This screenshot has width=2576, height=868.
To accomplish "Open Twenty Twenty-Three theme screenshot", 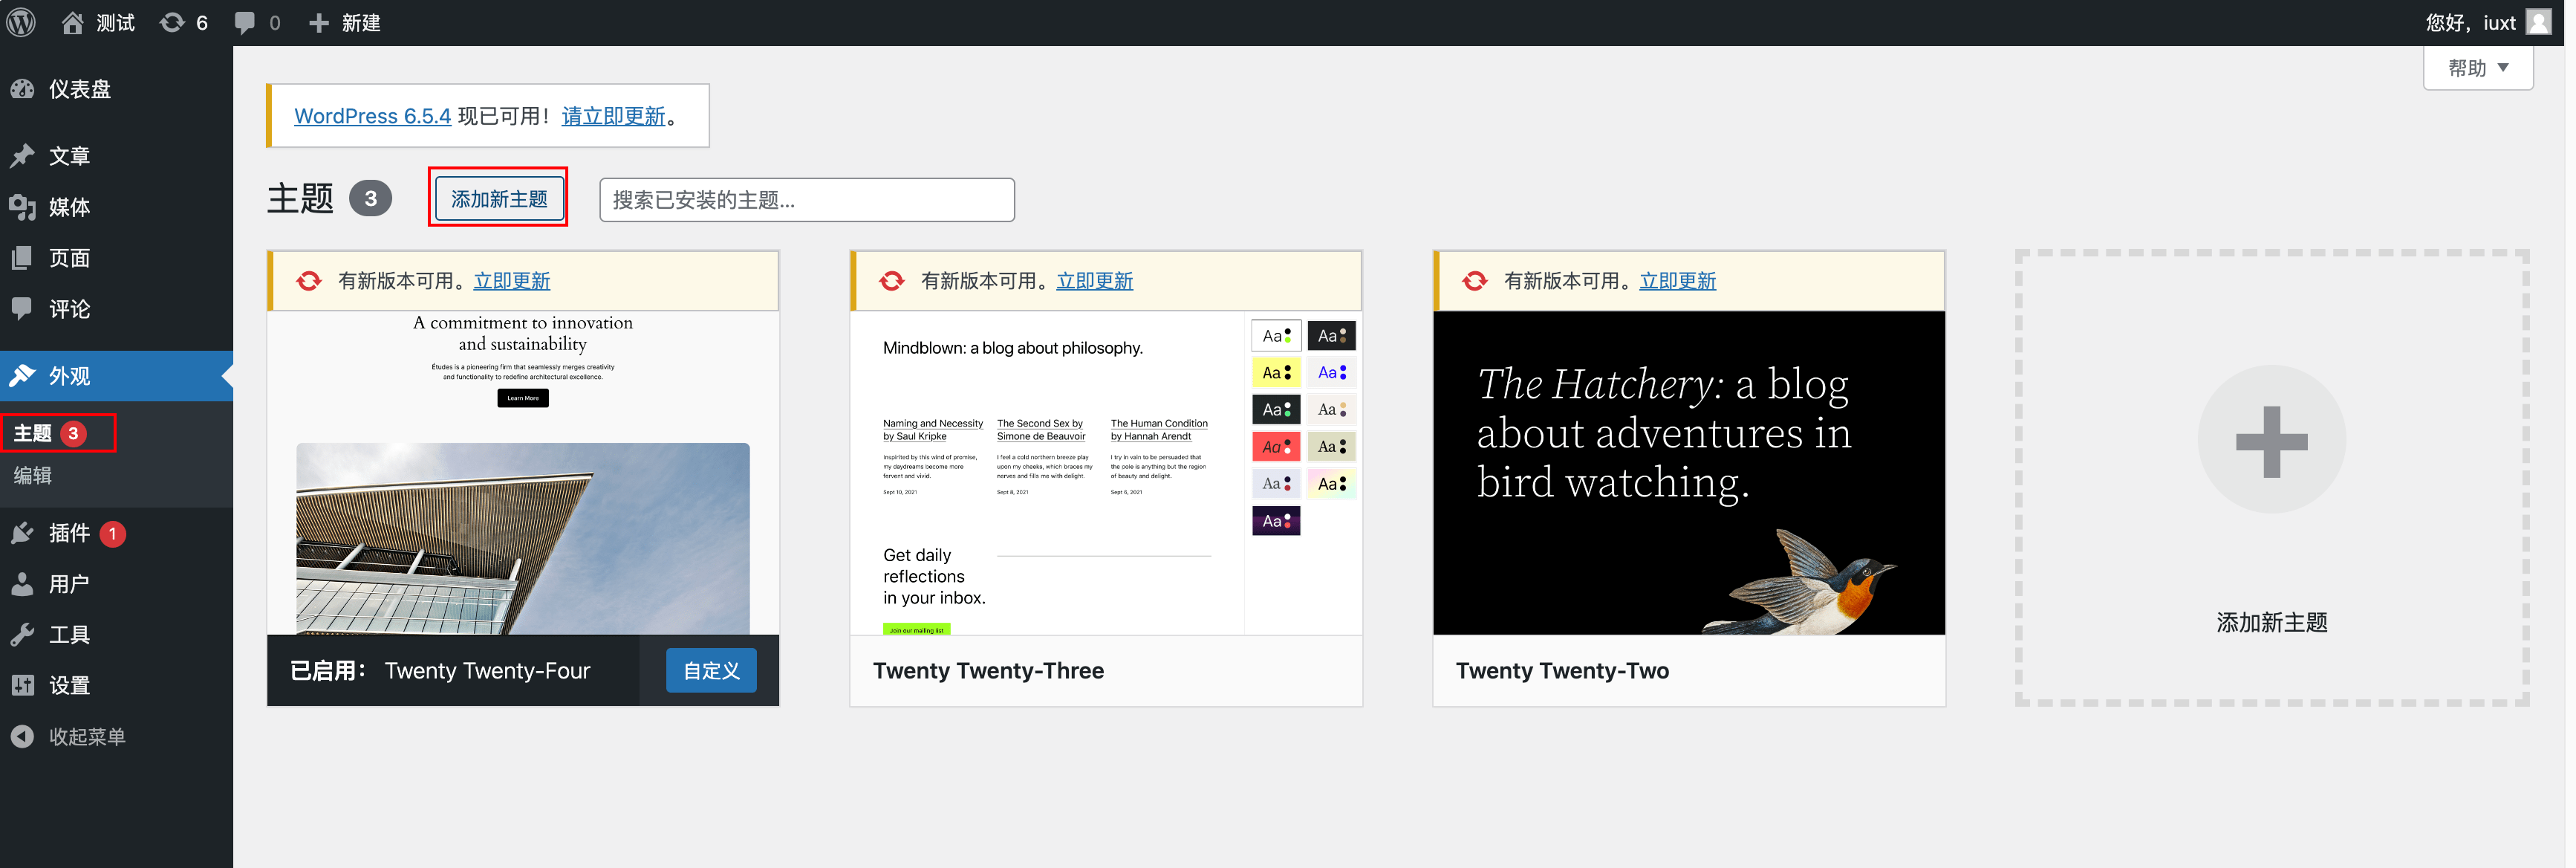I will tap(1106, 472).
